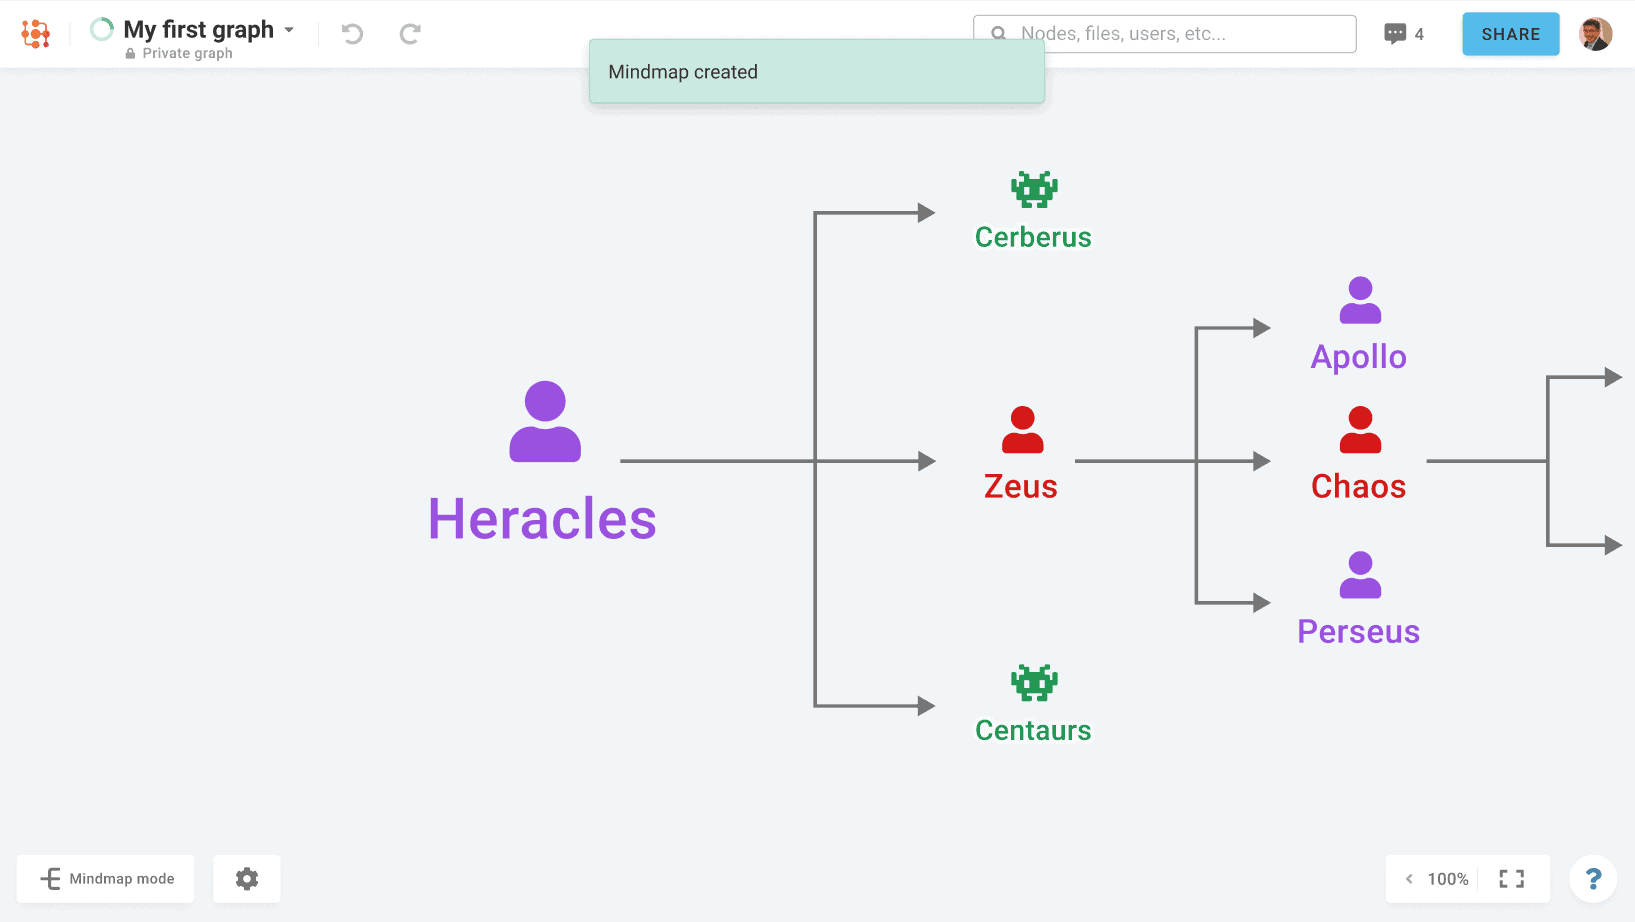This screenshot has height=922, width=1635.
Task: Click the Apollo node label
Action: [x=1358, y=357]
